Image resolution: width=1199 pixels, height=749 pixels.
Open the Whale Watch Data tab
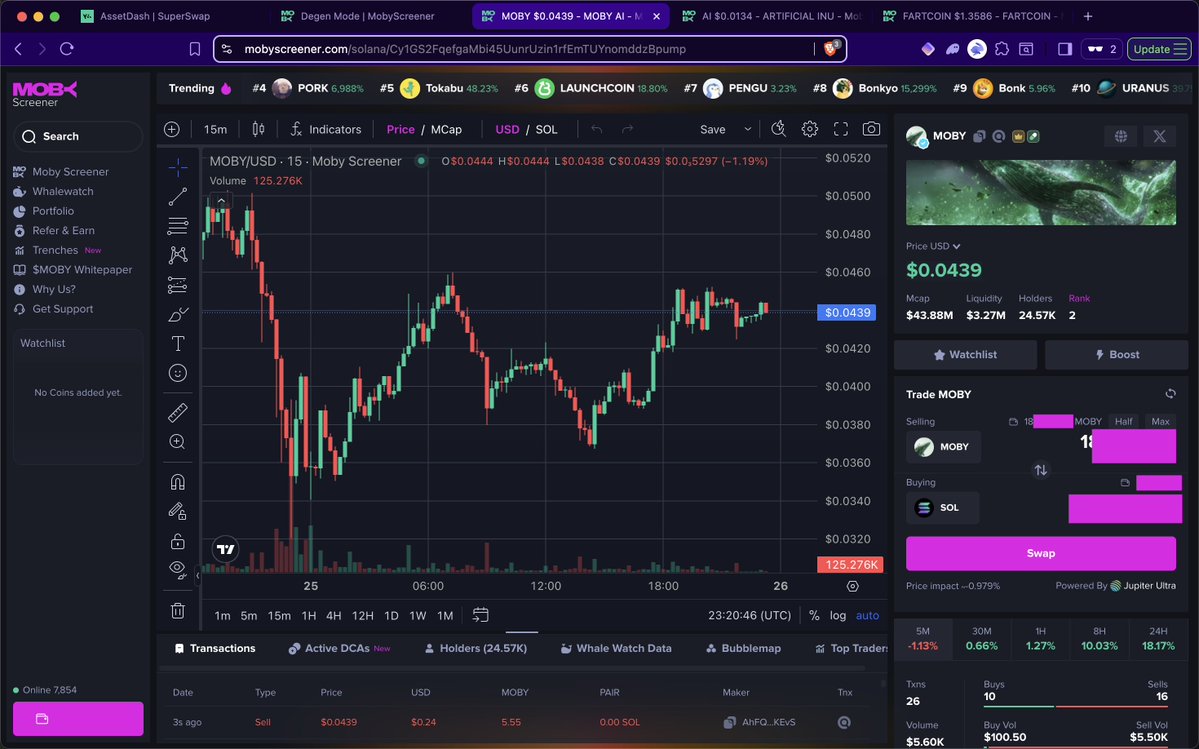(x=616, y=648)
